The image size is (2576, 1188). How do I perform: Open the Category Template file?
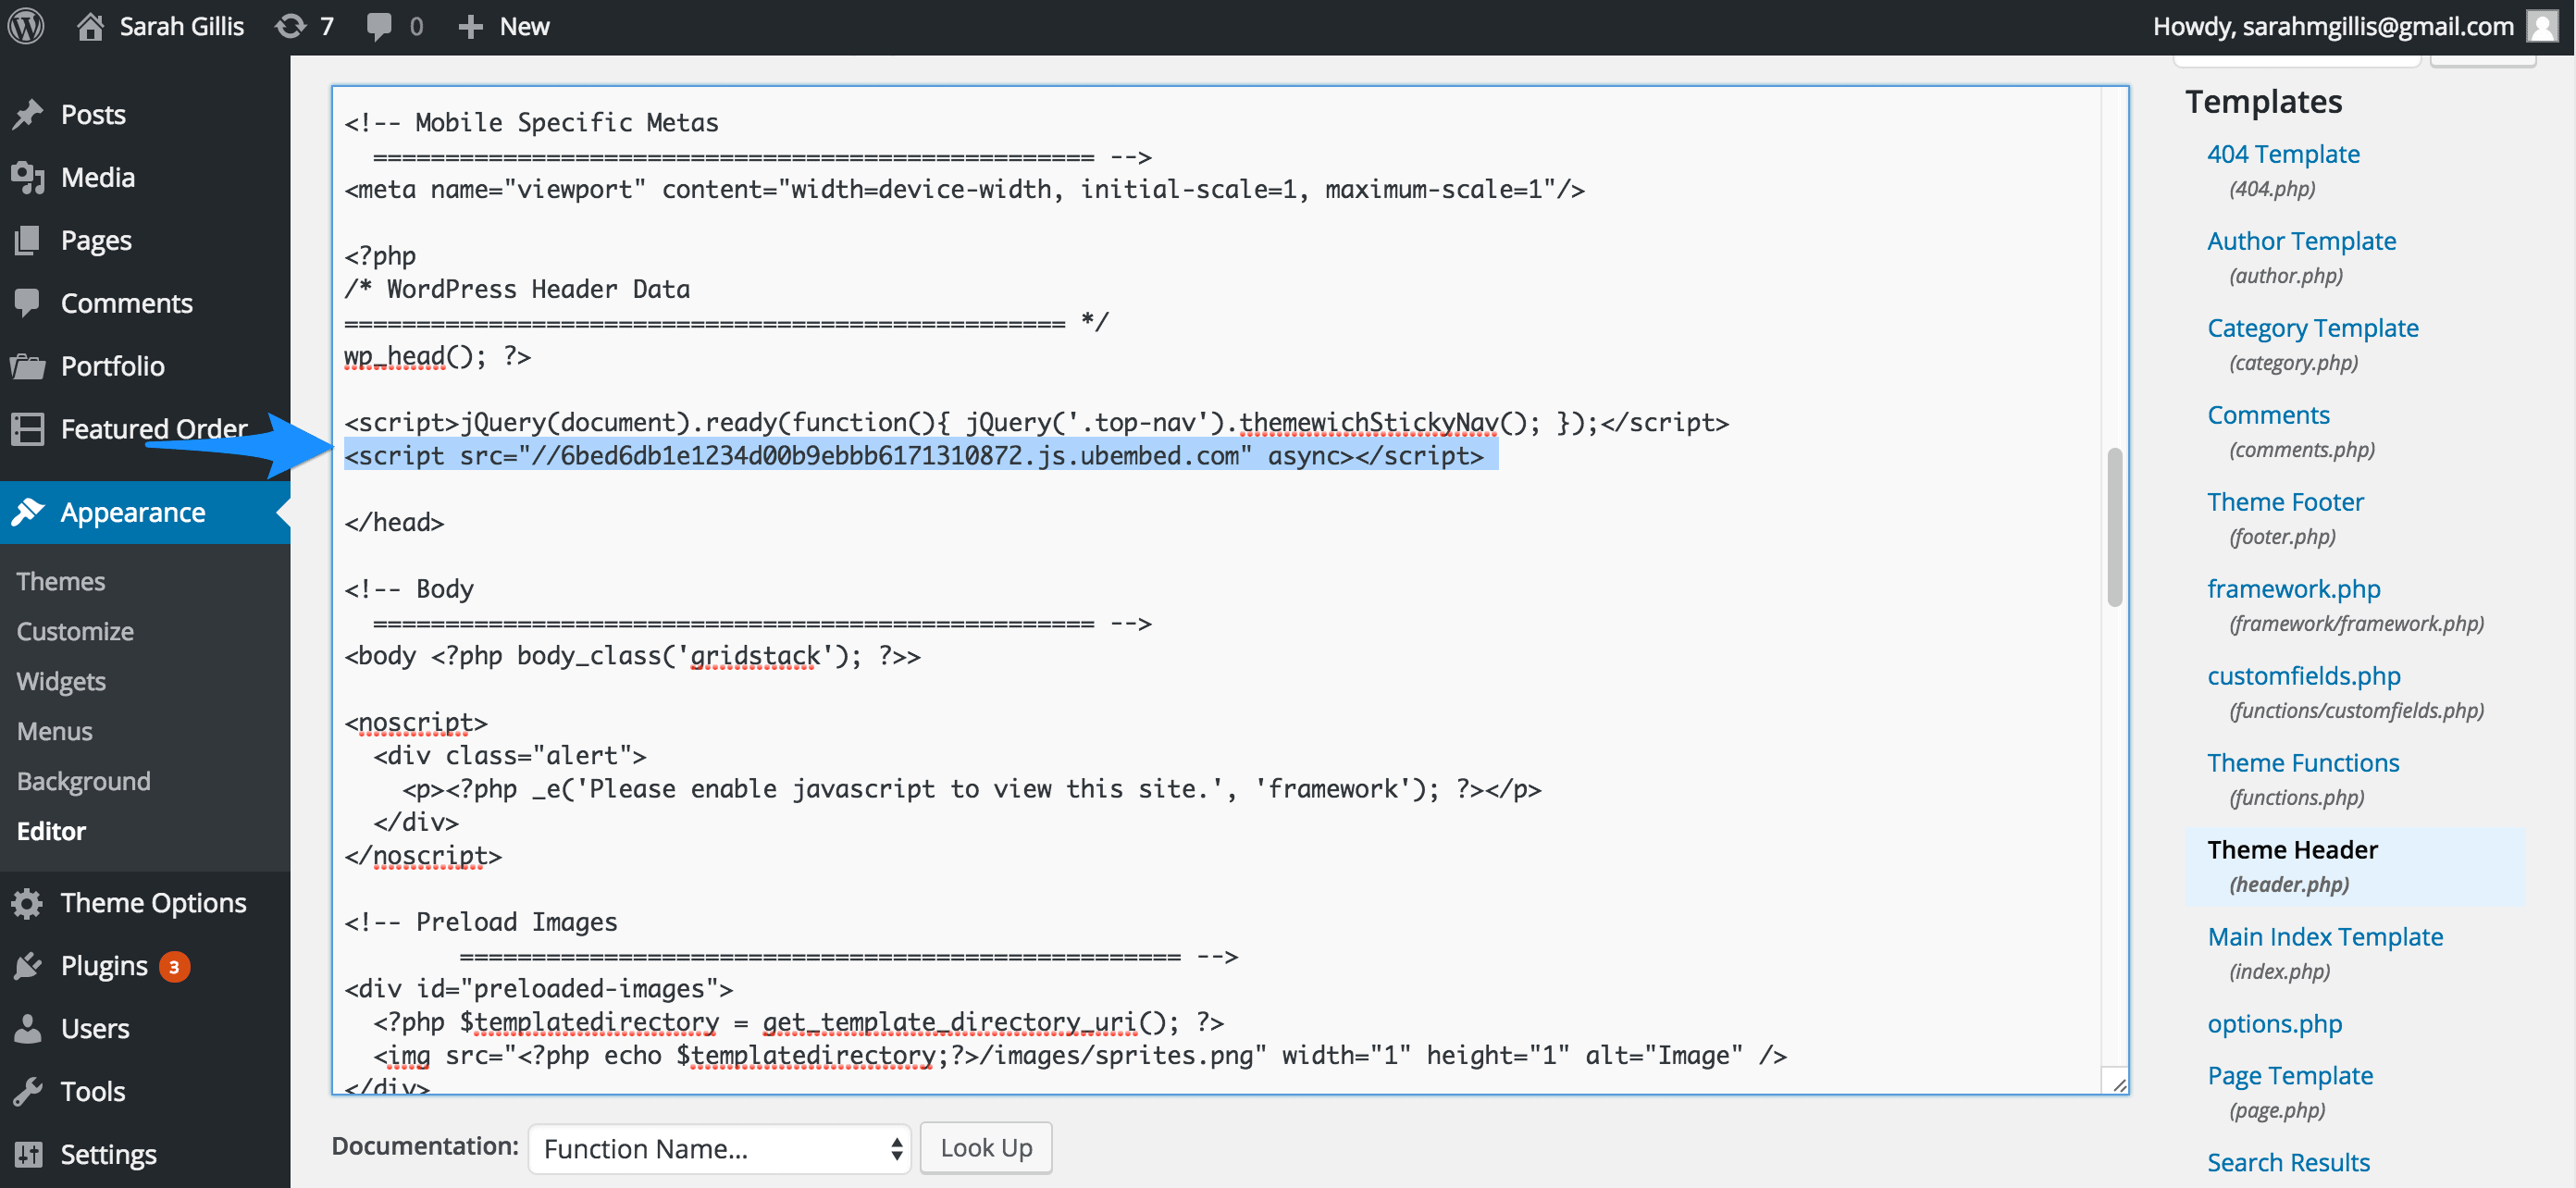(2312, 328)
